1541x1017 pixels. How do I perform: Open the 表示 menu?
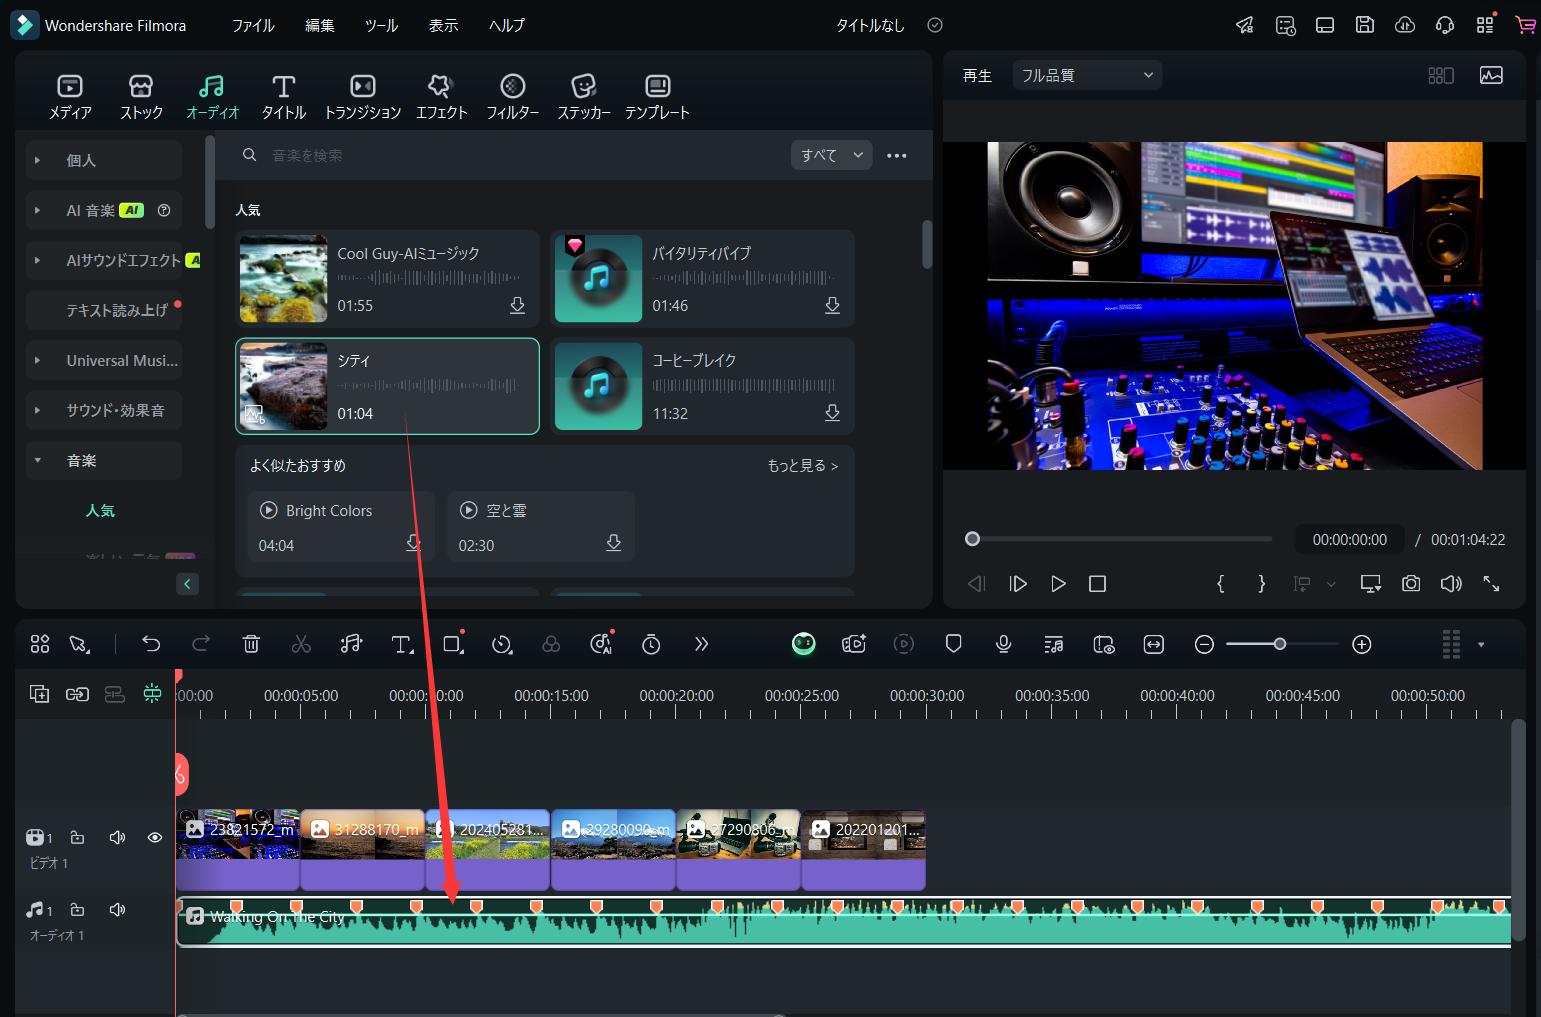click(443, 25)
